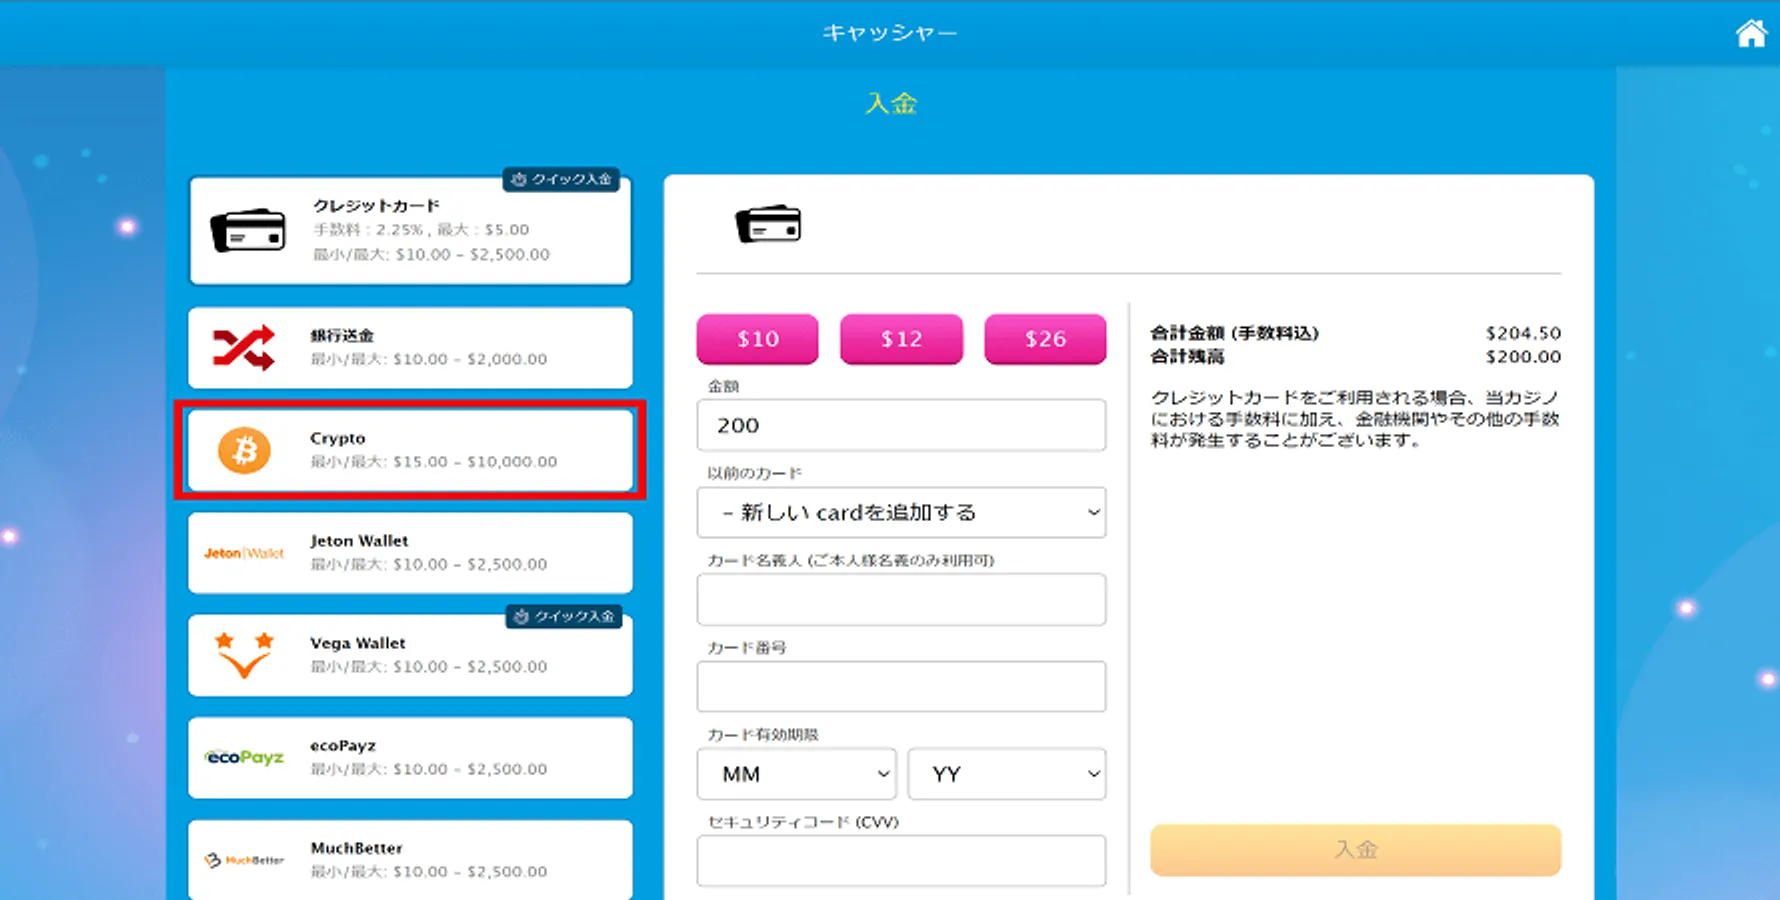
Task: Click the Jeton Wallet logo
Action: [244, 553]
